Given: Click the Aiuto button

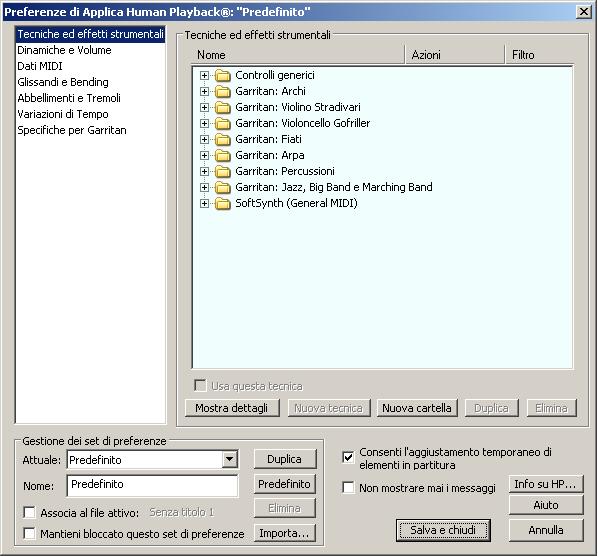Looking at the screenshot, I should (x=546, y=505).
